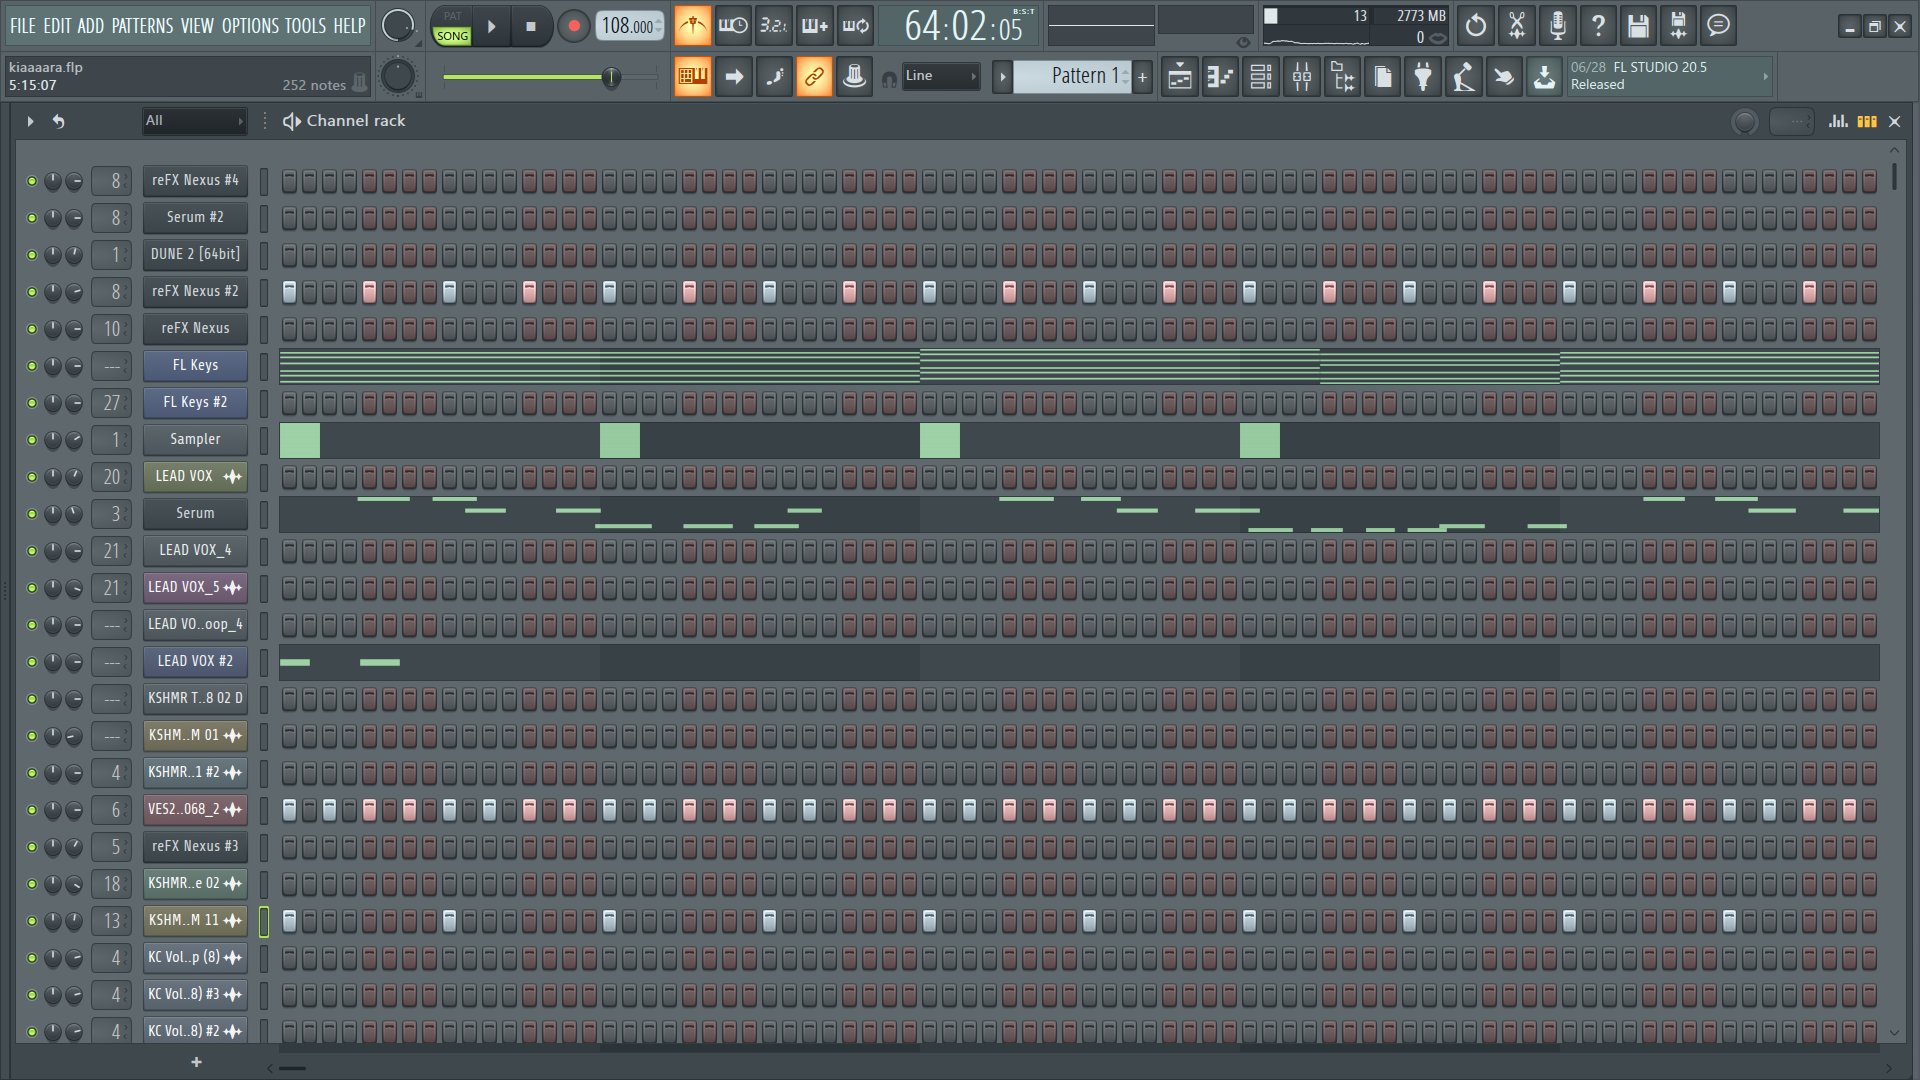
Task: Click the Sampler channel button
Action: (195, 440)
